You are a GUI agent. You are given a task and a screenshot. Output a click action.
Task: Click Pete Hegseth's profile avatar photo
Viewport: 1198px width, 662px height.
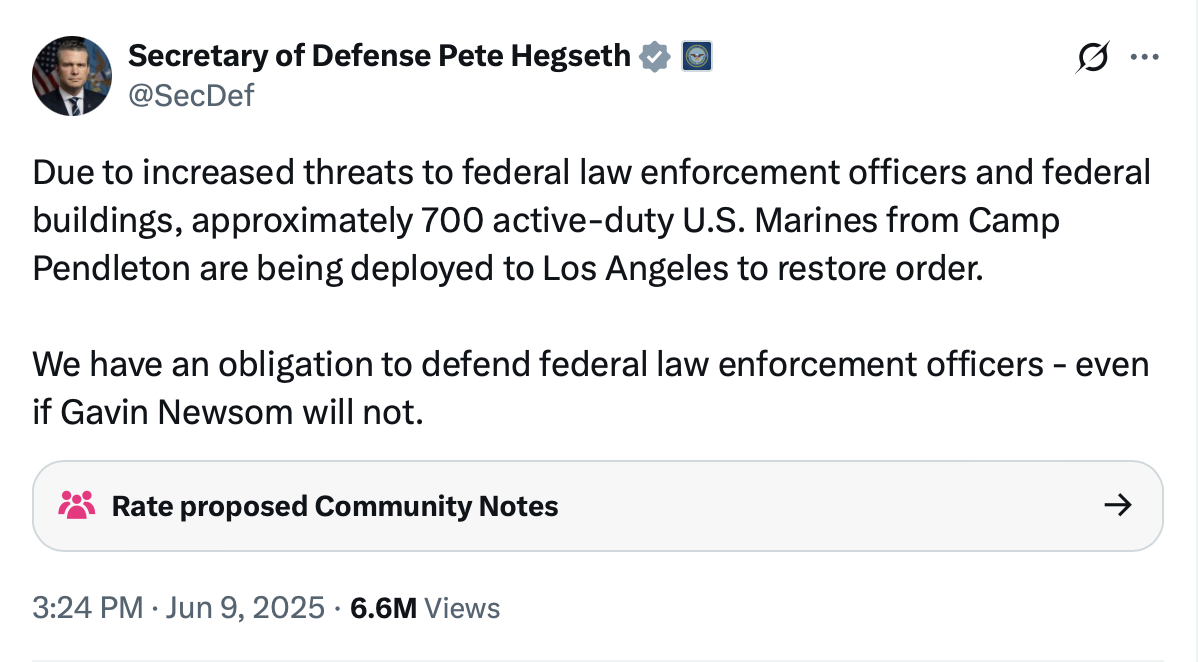(x=72, y=77)
